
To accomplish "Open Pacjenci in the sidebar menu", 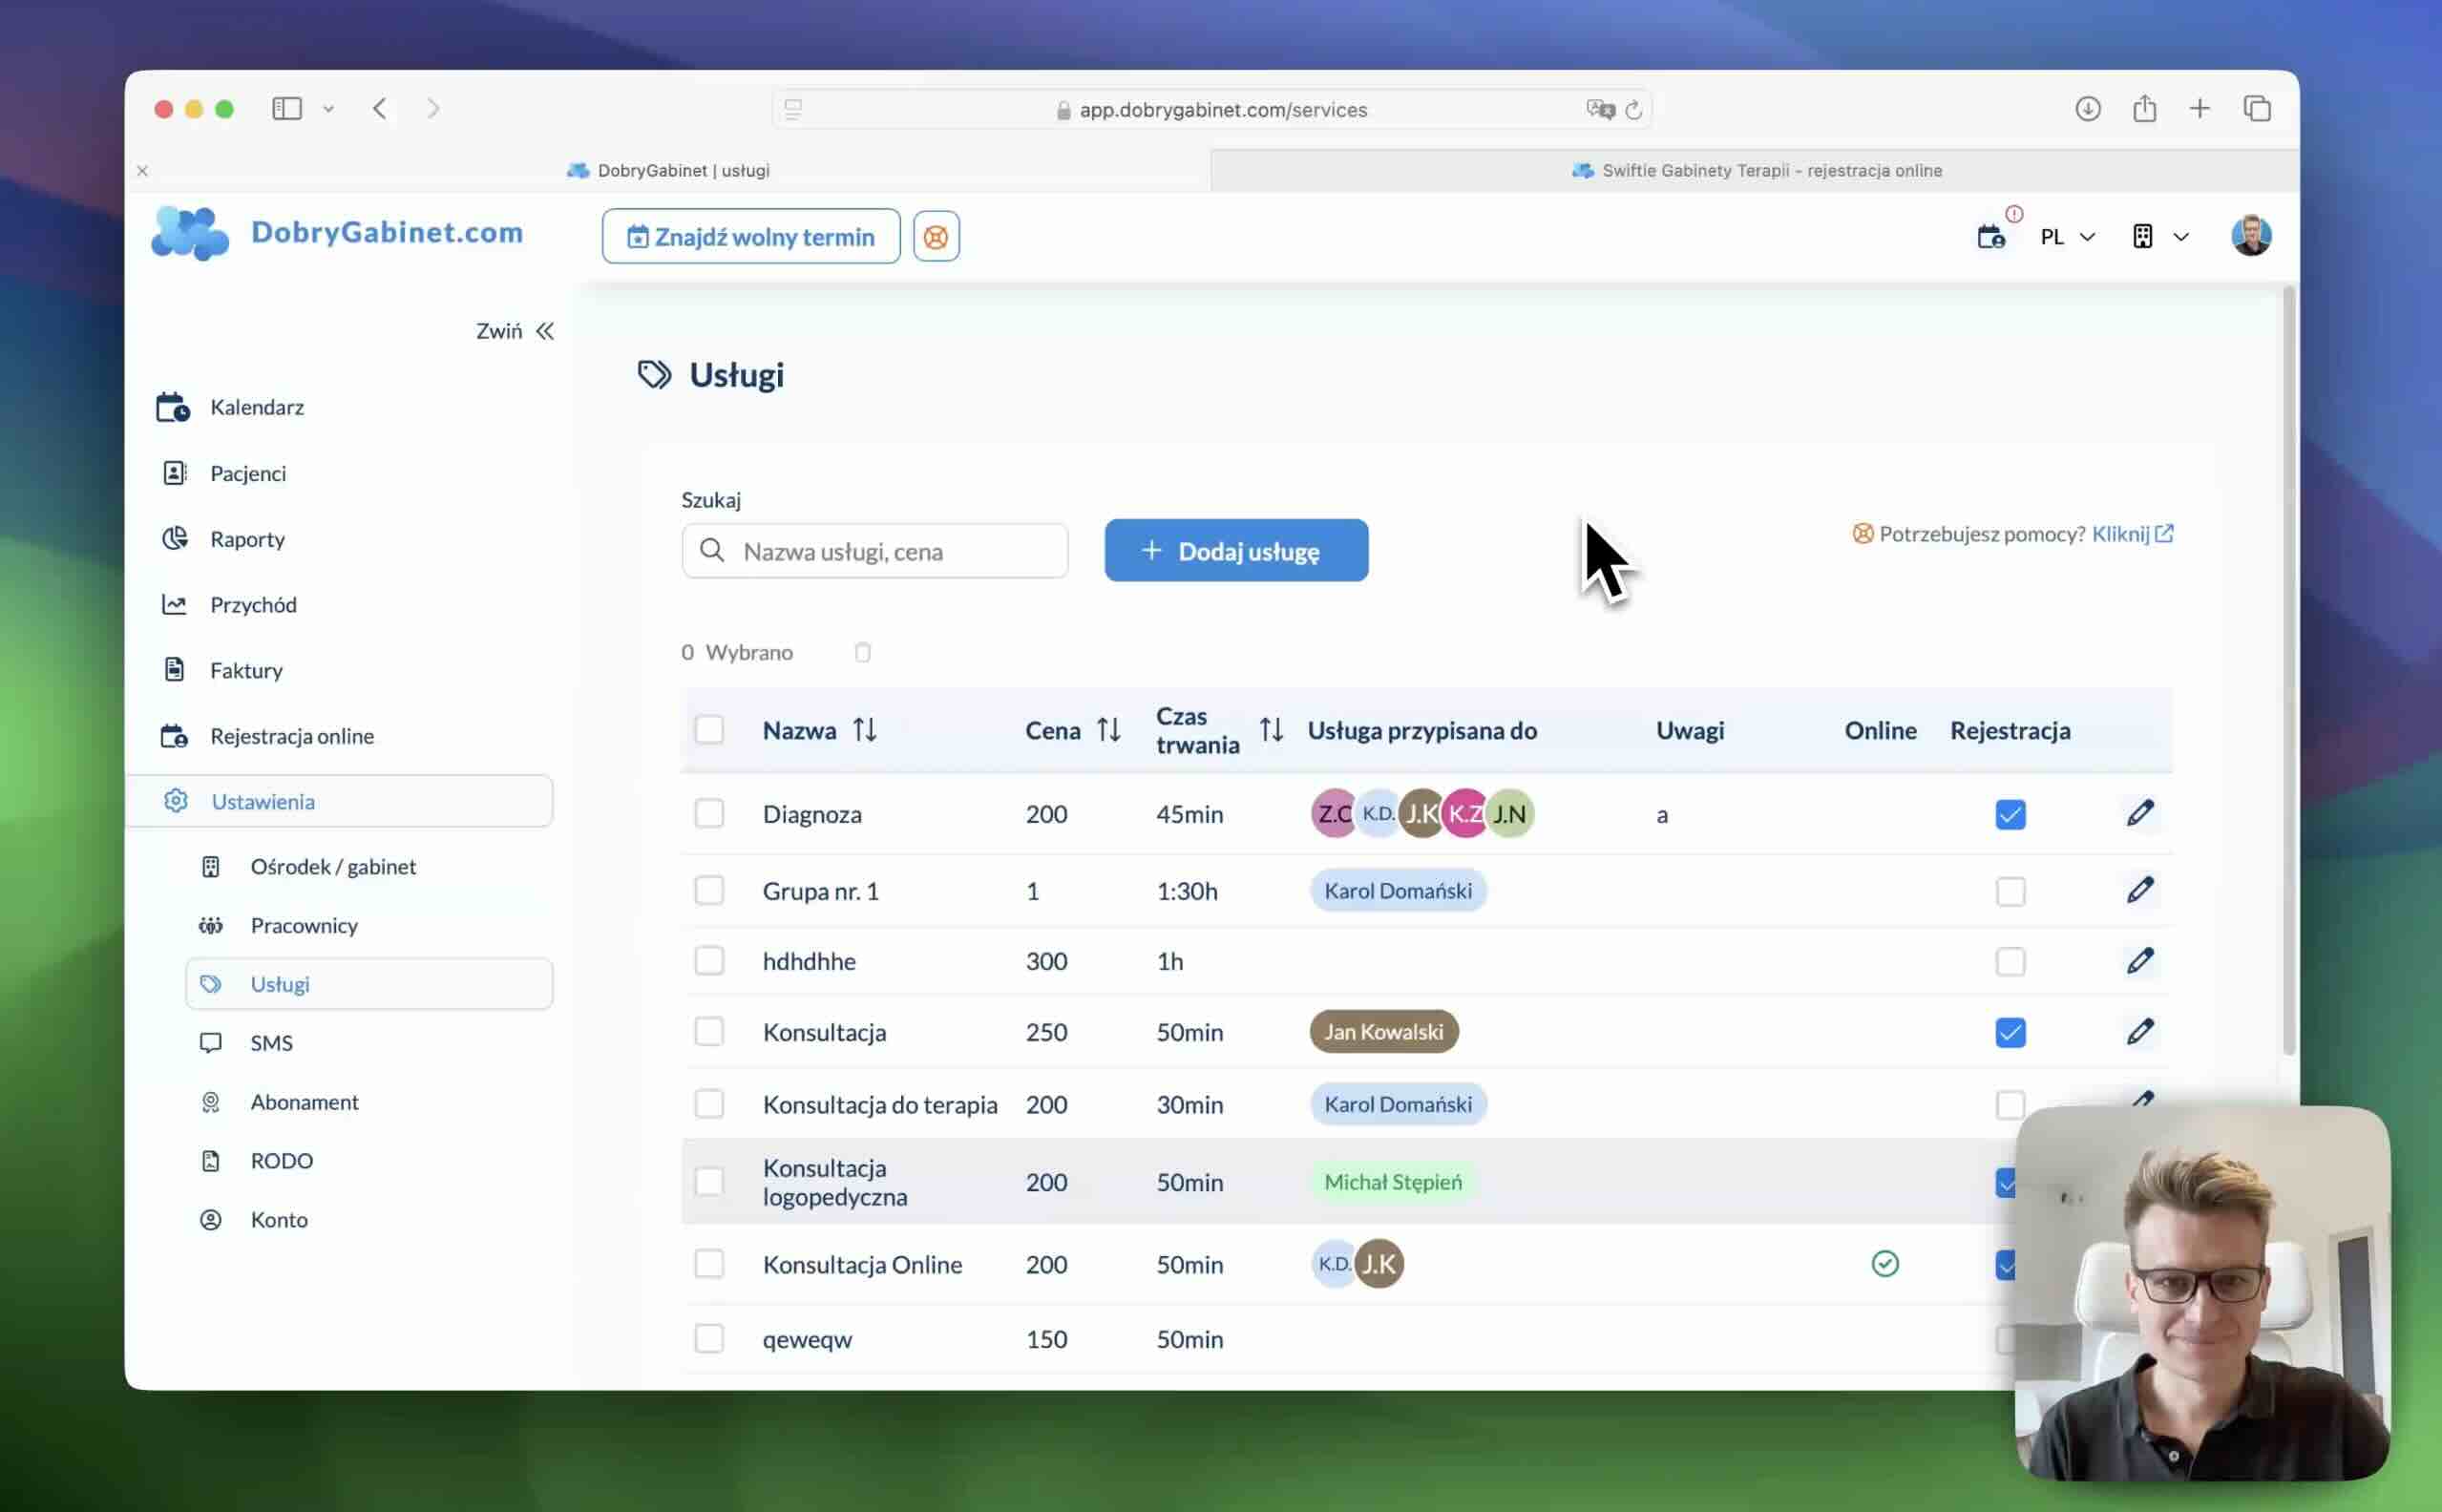I will click(248, 473).
